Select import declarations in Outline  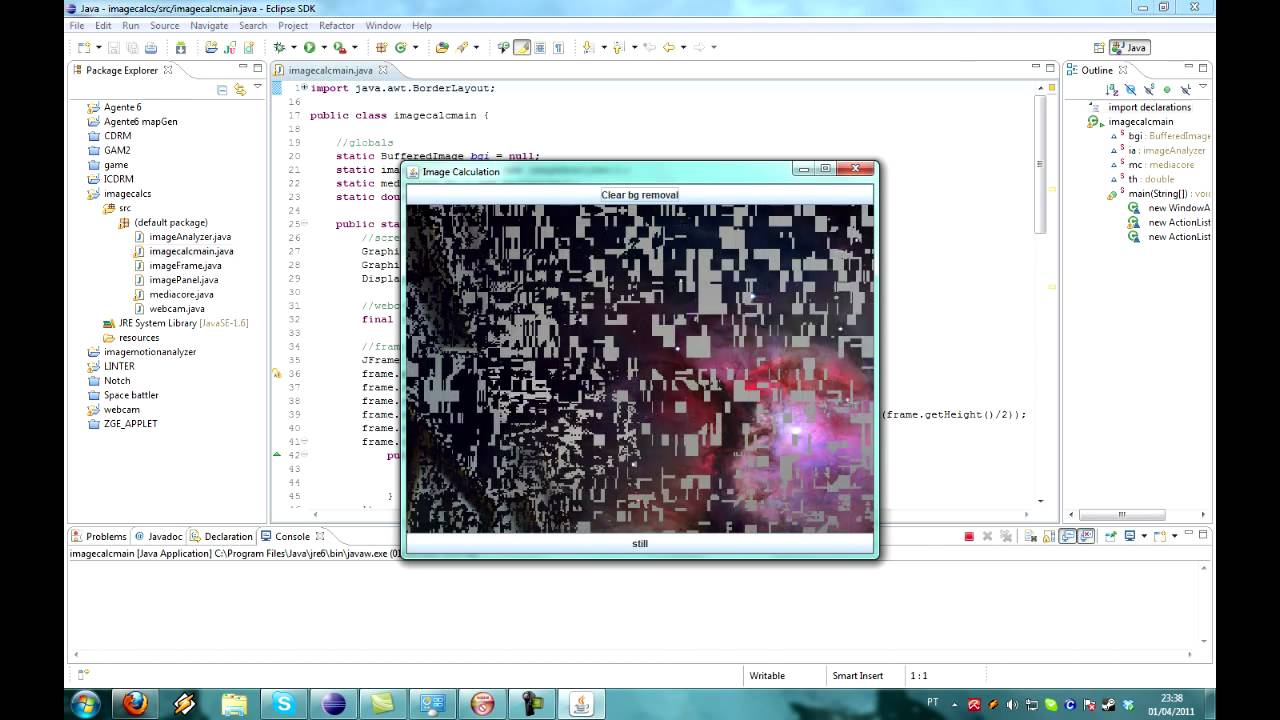[x=1142, y=107]
